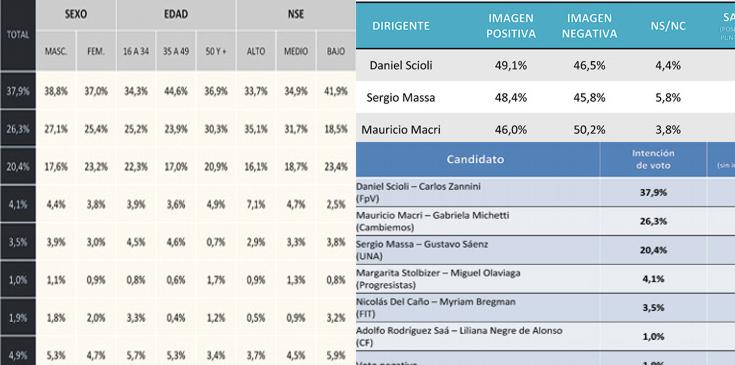Click the NS/NC column header
Image resolution: width=735 pixels, height=365 pixels.
[668, 26]
